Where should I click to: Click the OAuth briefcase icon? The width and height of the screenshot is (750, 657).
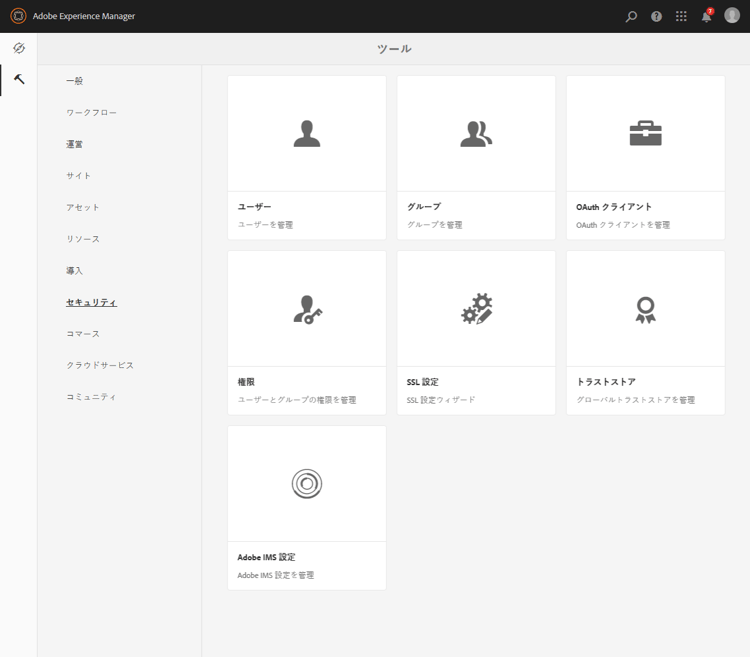(x=645, y=133)
